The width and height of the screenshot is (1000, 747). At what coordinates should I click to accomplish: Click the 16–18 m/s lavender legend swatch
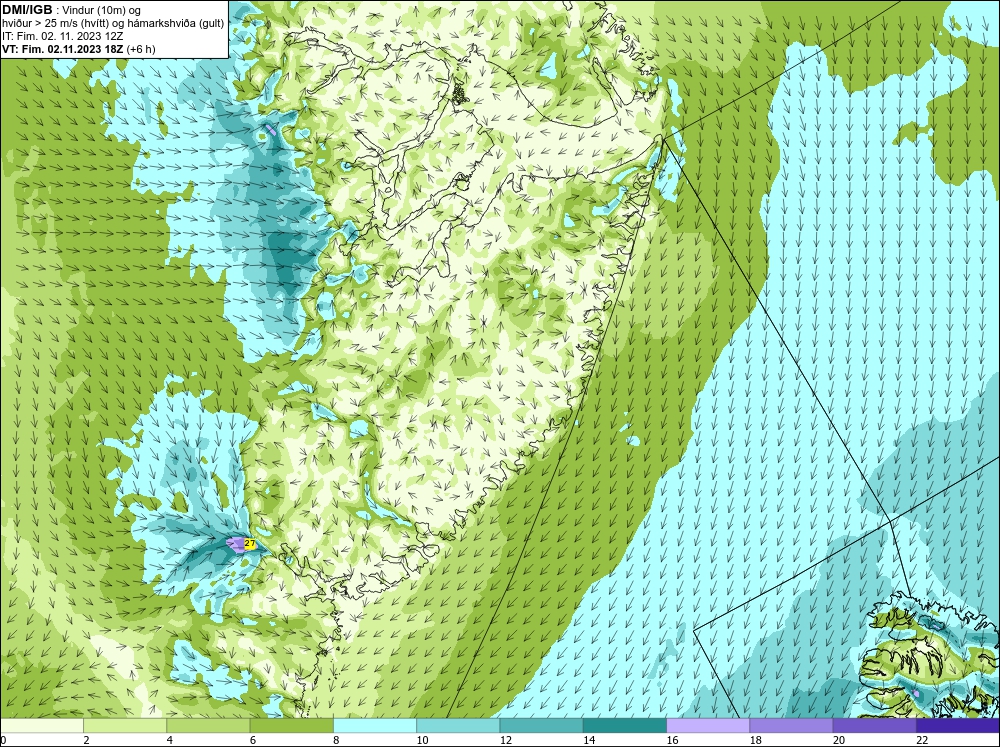[708, 726]
